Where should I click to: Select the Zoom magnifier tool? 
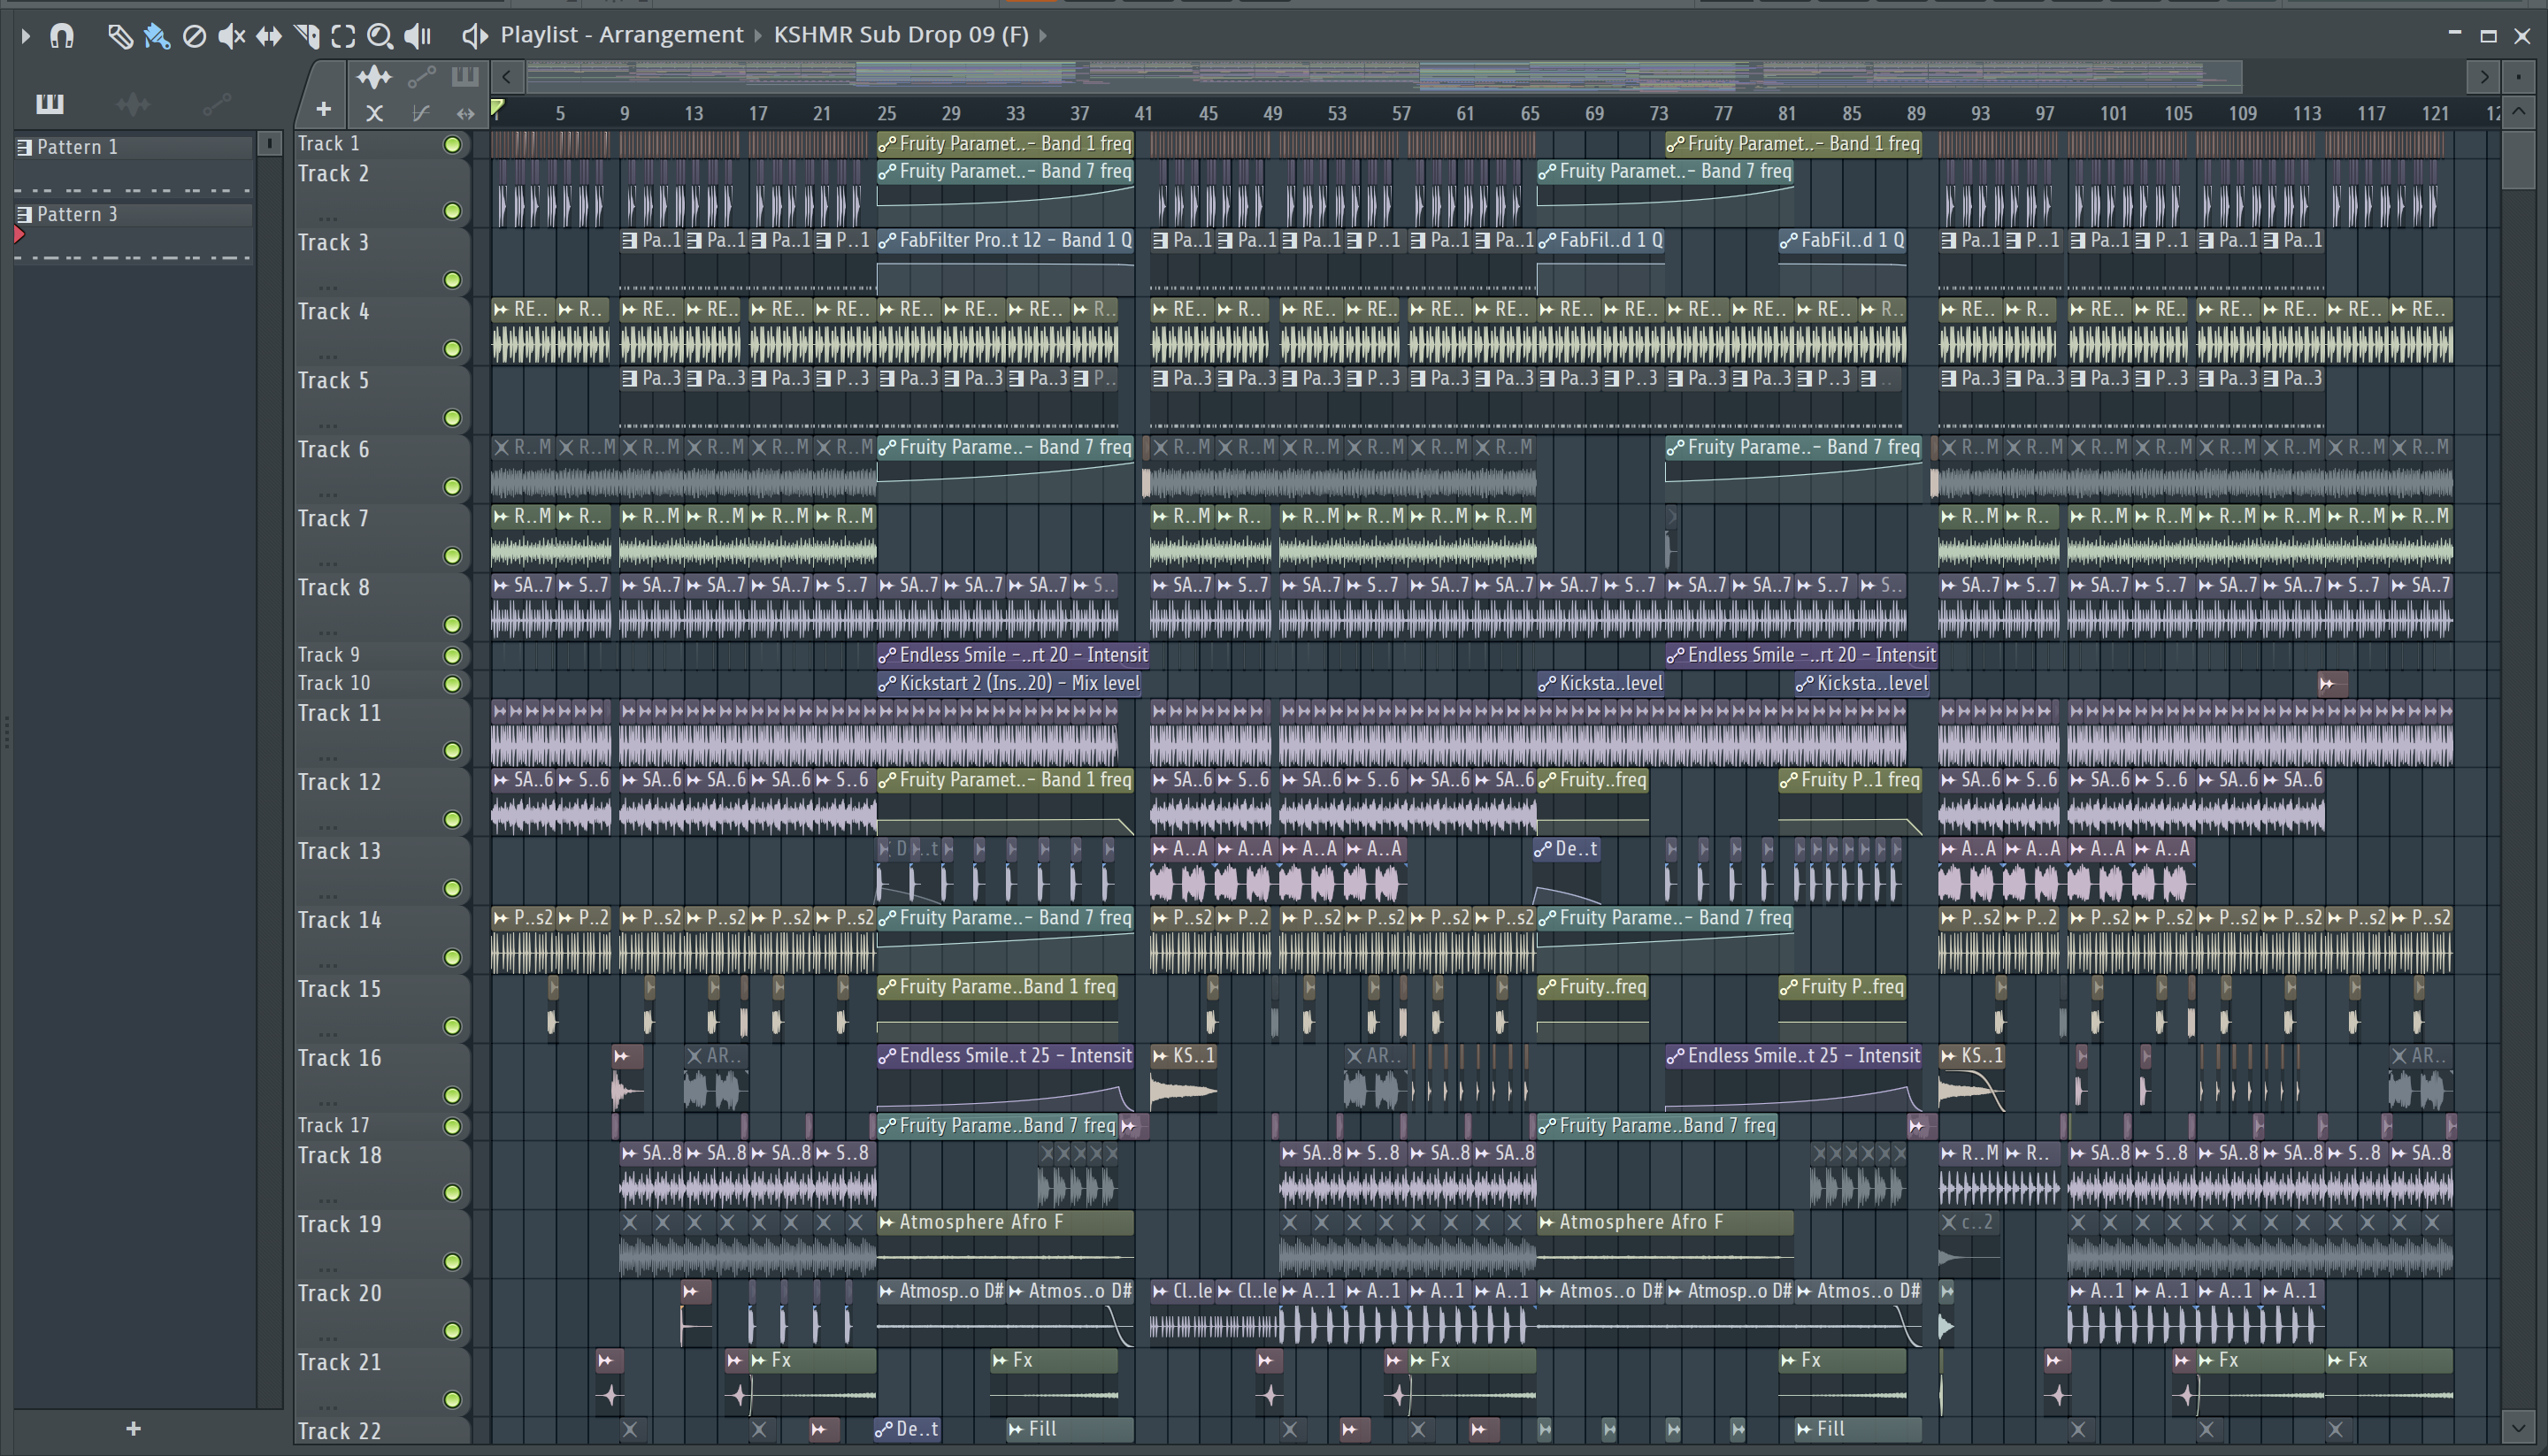click(380, 37)
